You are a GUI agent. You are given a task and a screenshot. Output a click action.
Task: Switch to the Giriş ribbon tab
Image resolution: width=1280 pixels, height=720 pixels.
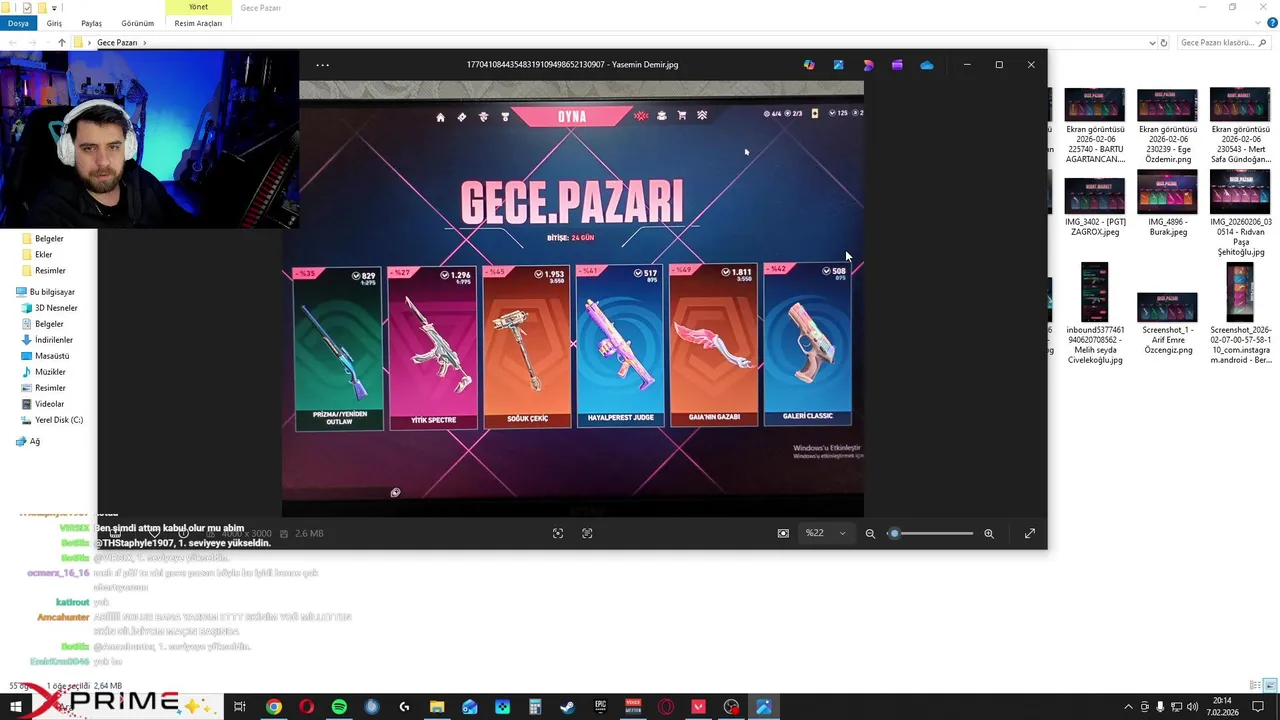tap(54, 23)
